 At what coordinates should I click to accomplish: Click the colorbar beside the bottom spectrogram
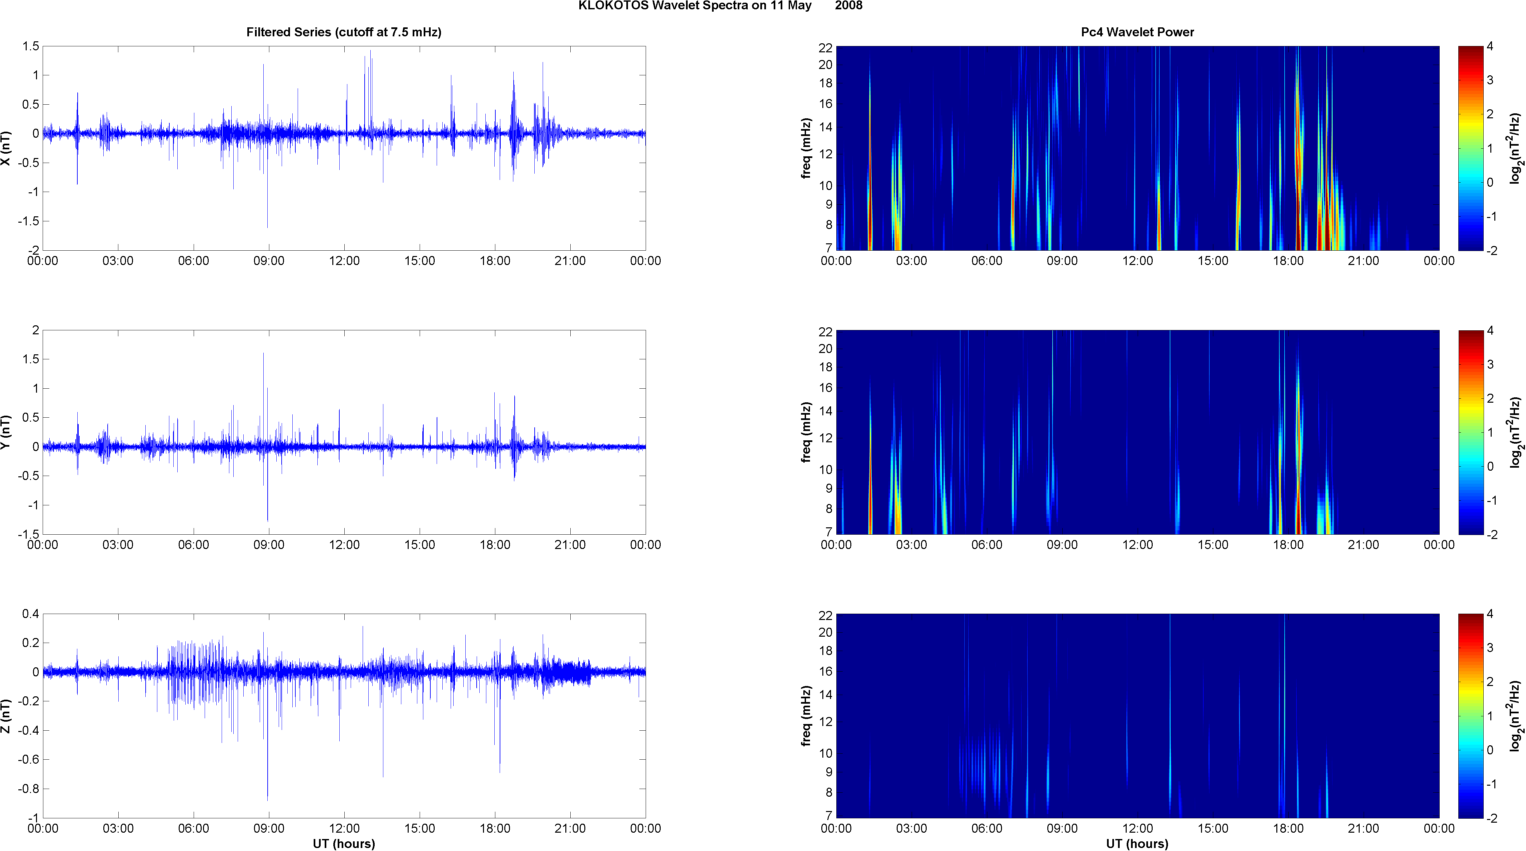1470,716
